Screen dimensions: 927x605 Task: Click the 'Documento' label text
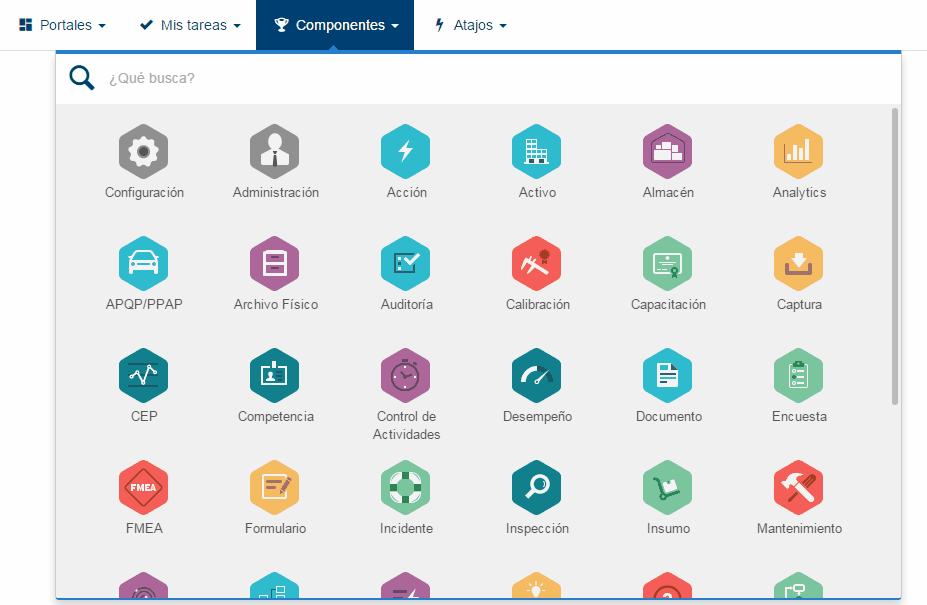pos(669,416)
